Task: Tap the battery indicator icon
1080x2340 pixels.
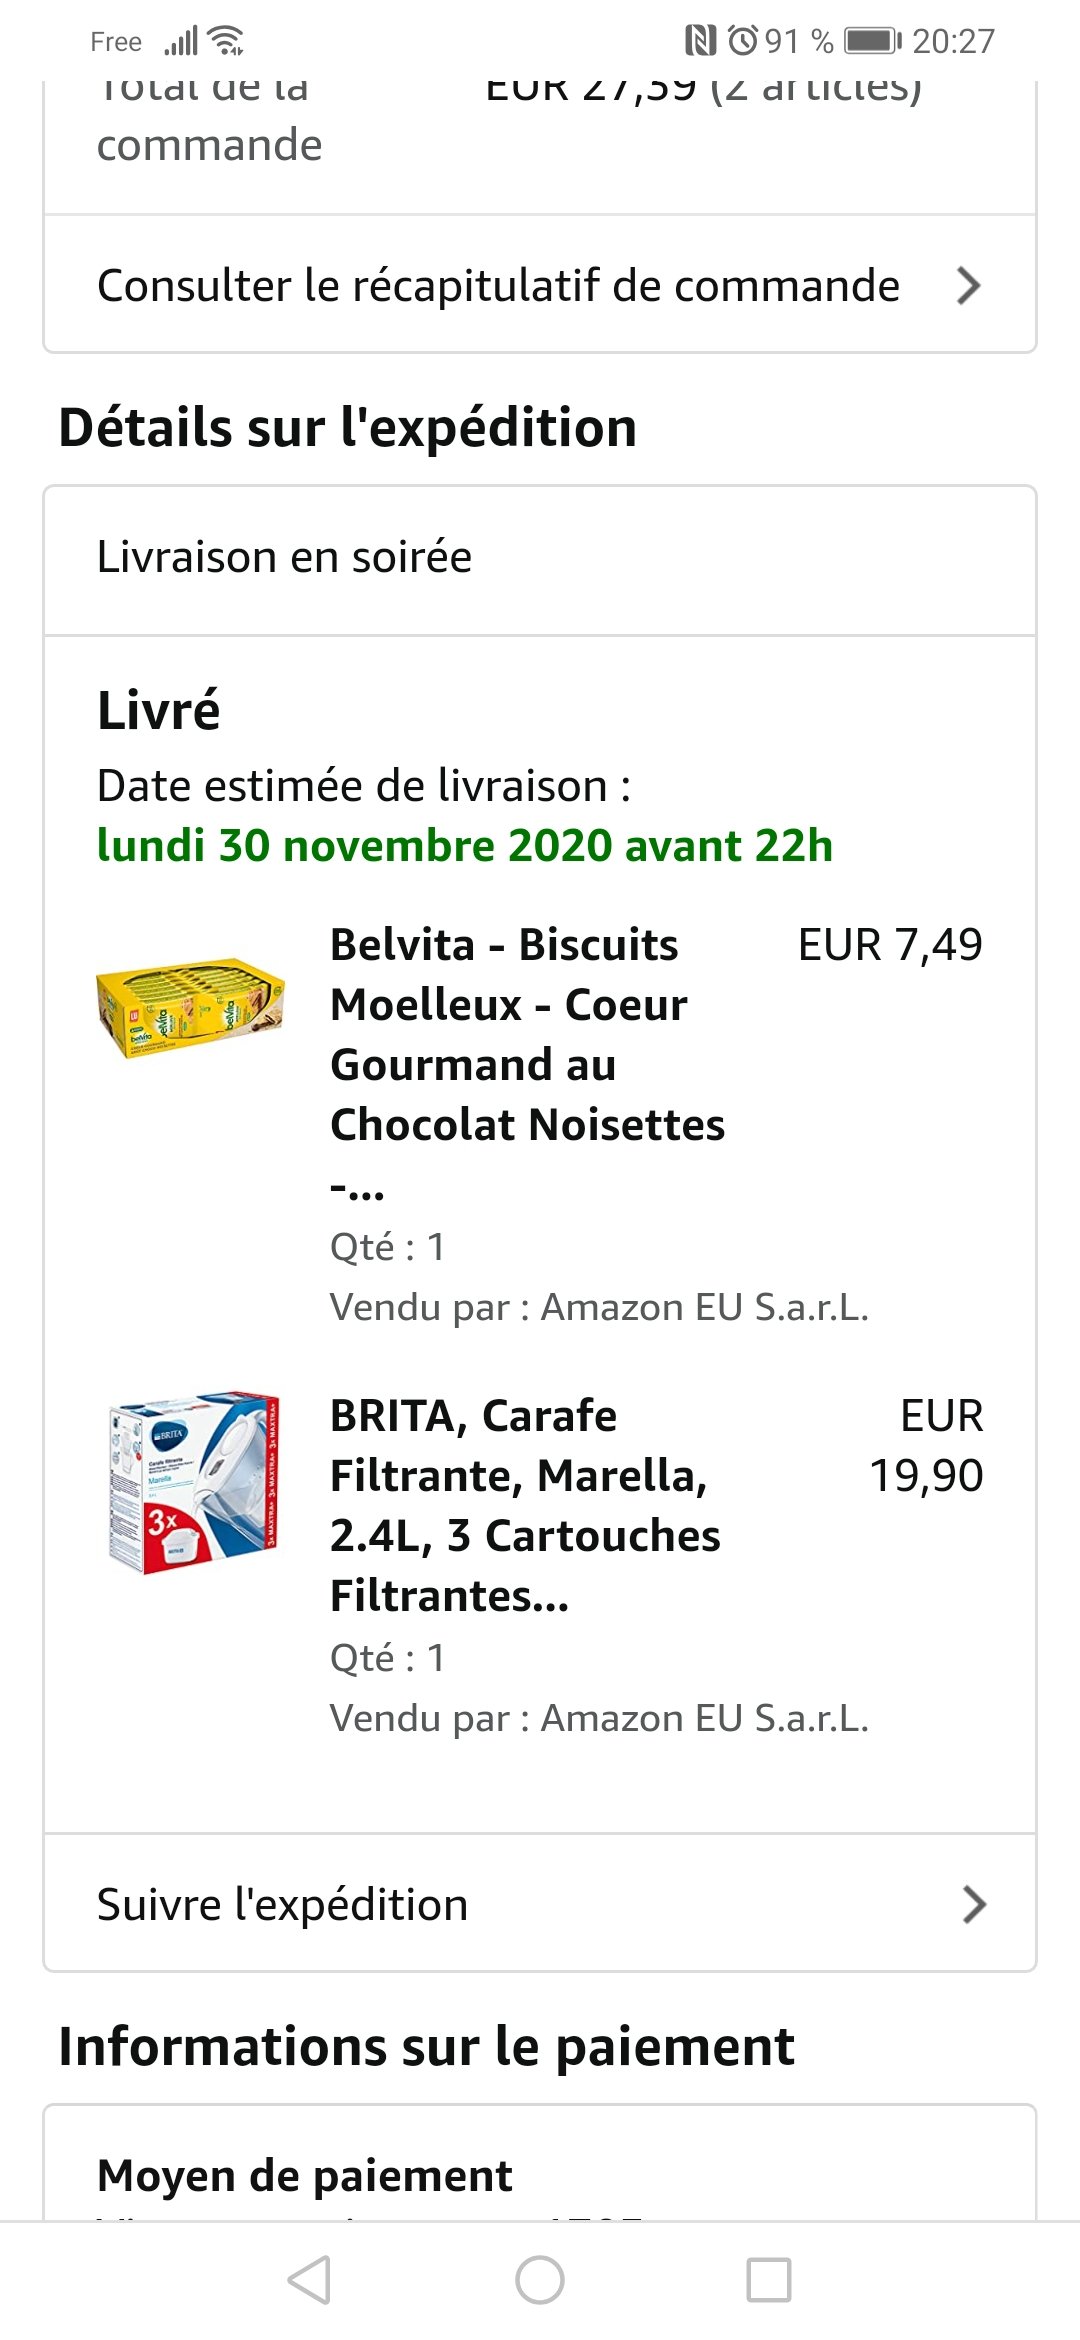Action: click(x=873, y=41)
